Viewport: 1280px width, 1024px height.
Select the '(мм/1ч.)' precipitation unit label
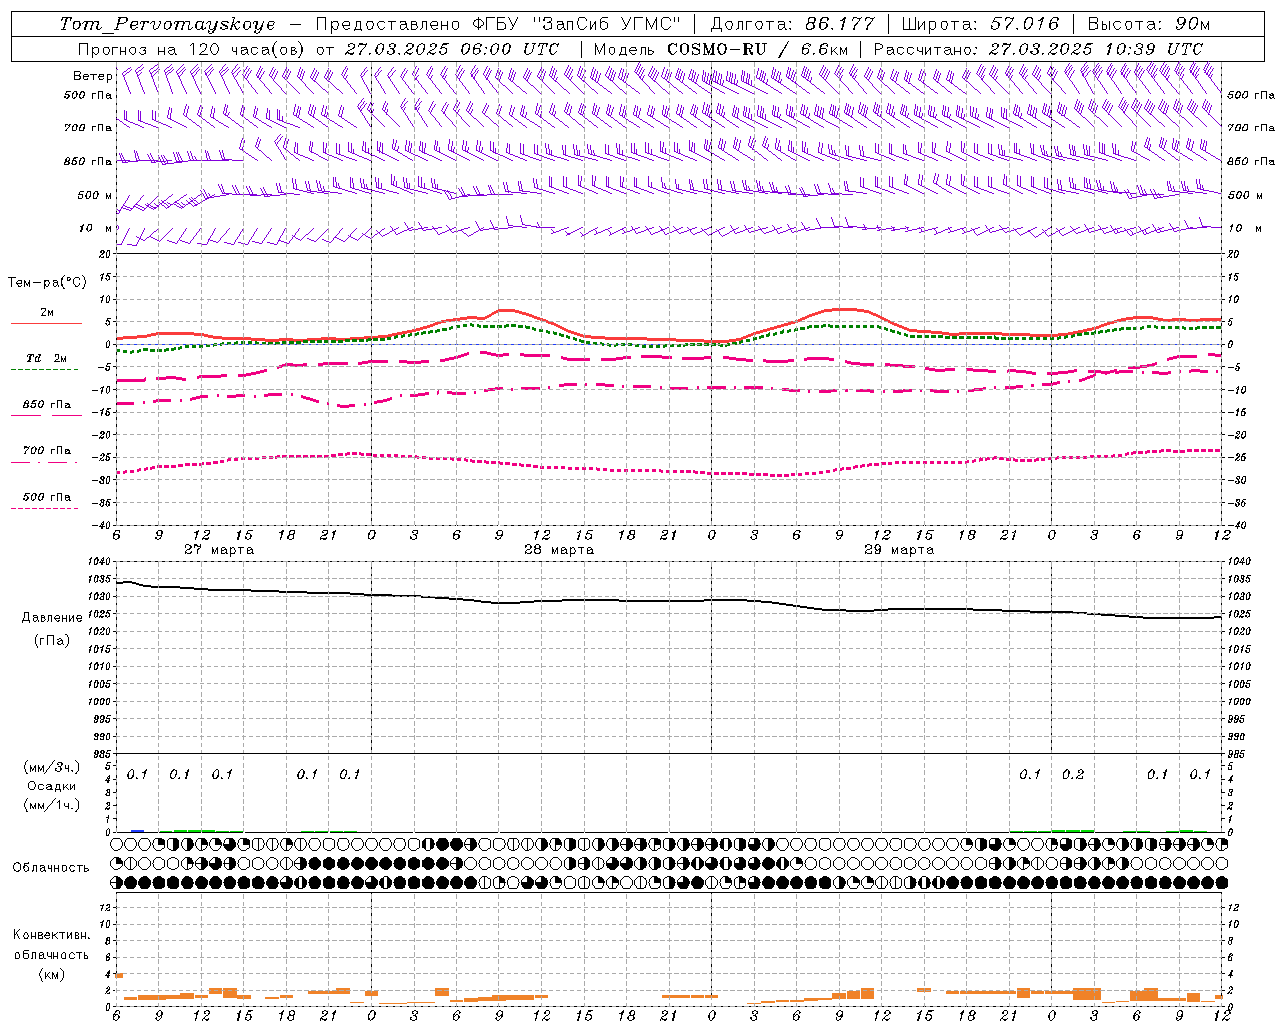50,805
